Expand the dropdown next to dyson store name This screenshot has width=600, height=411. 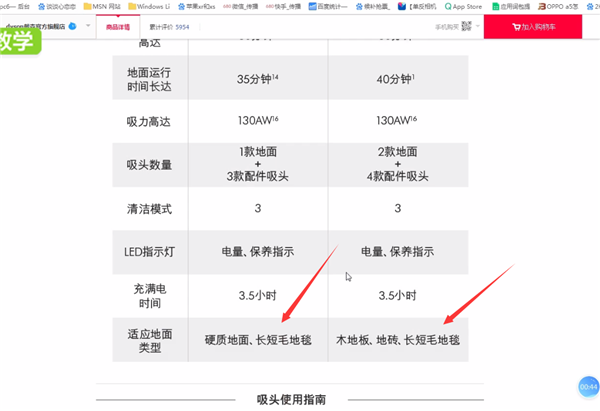pos(88,26)
